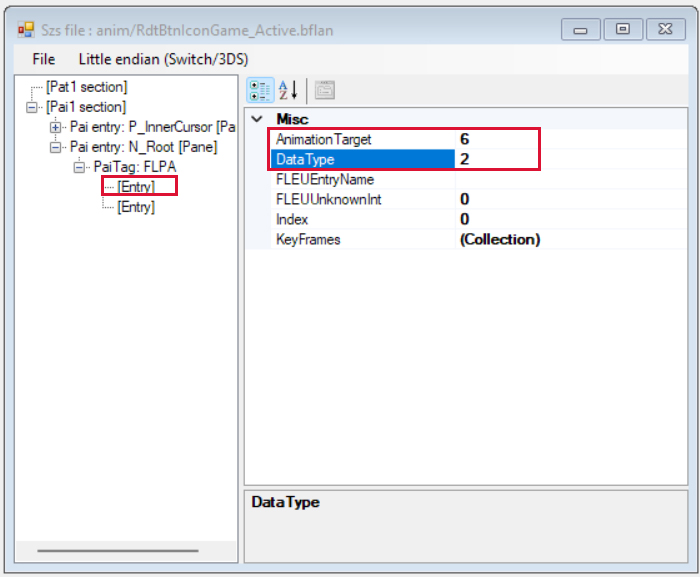Select FLEUEntryName property
700x577 pixels.
point(362,180)
